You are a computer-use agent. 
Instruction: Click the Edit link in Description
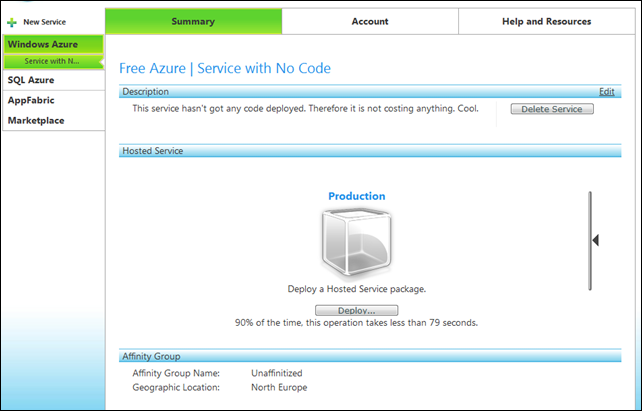(x=606, y=92)
